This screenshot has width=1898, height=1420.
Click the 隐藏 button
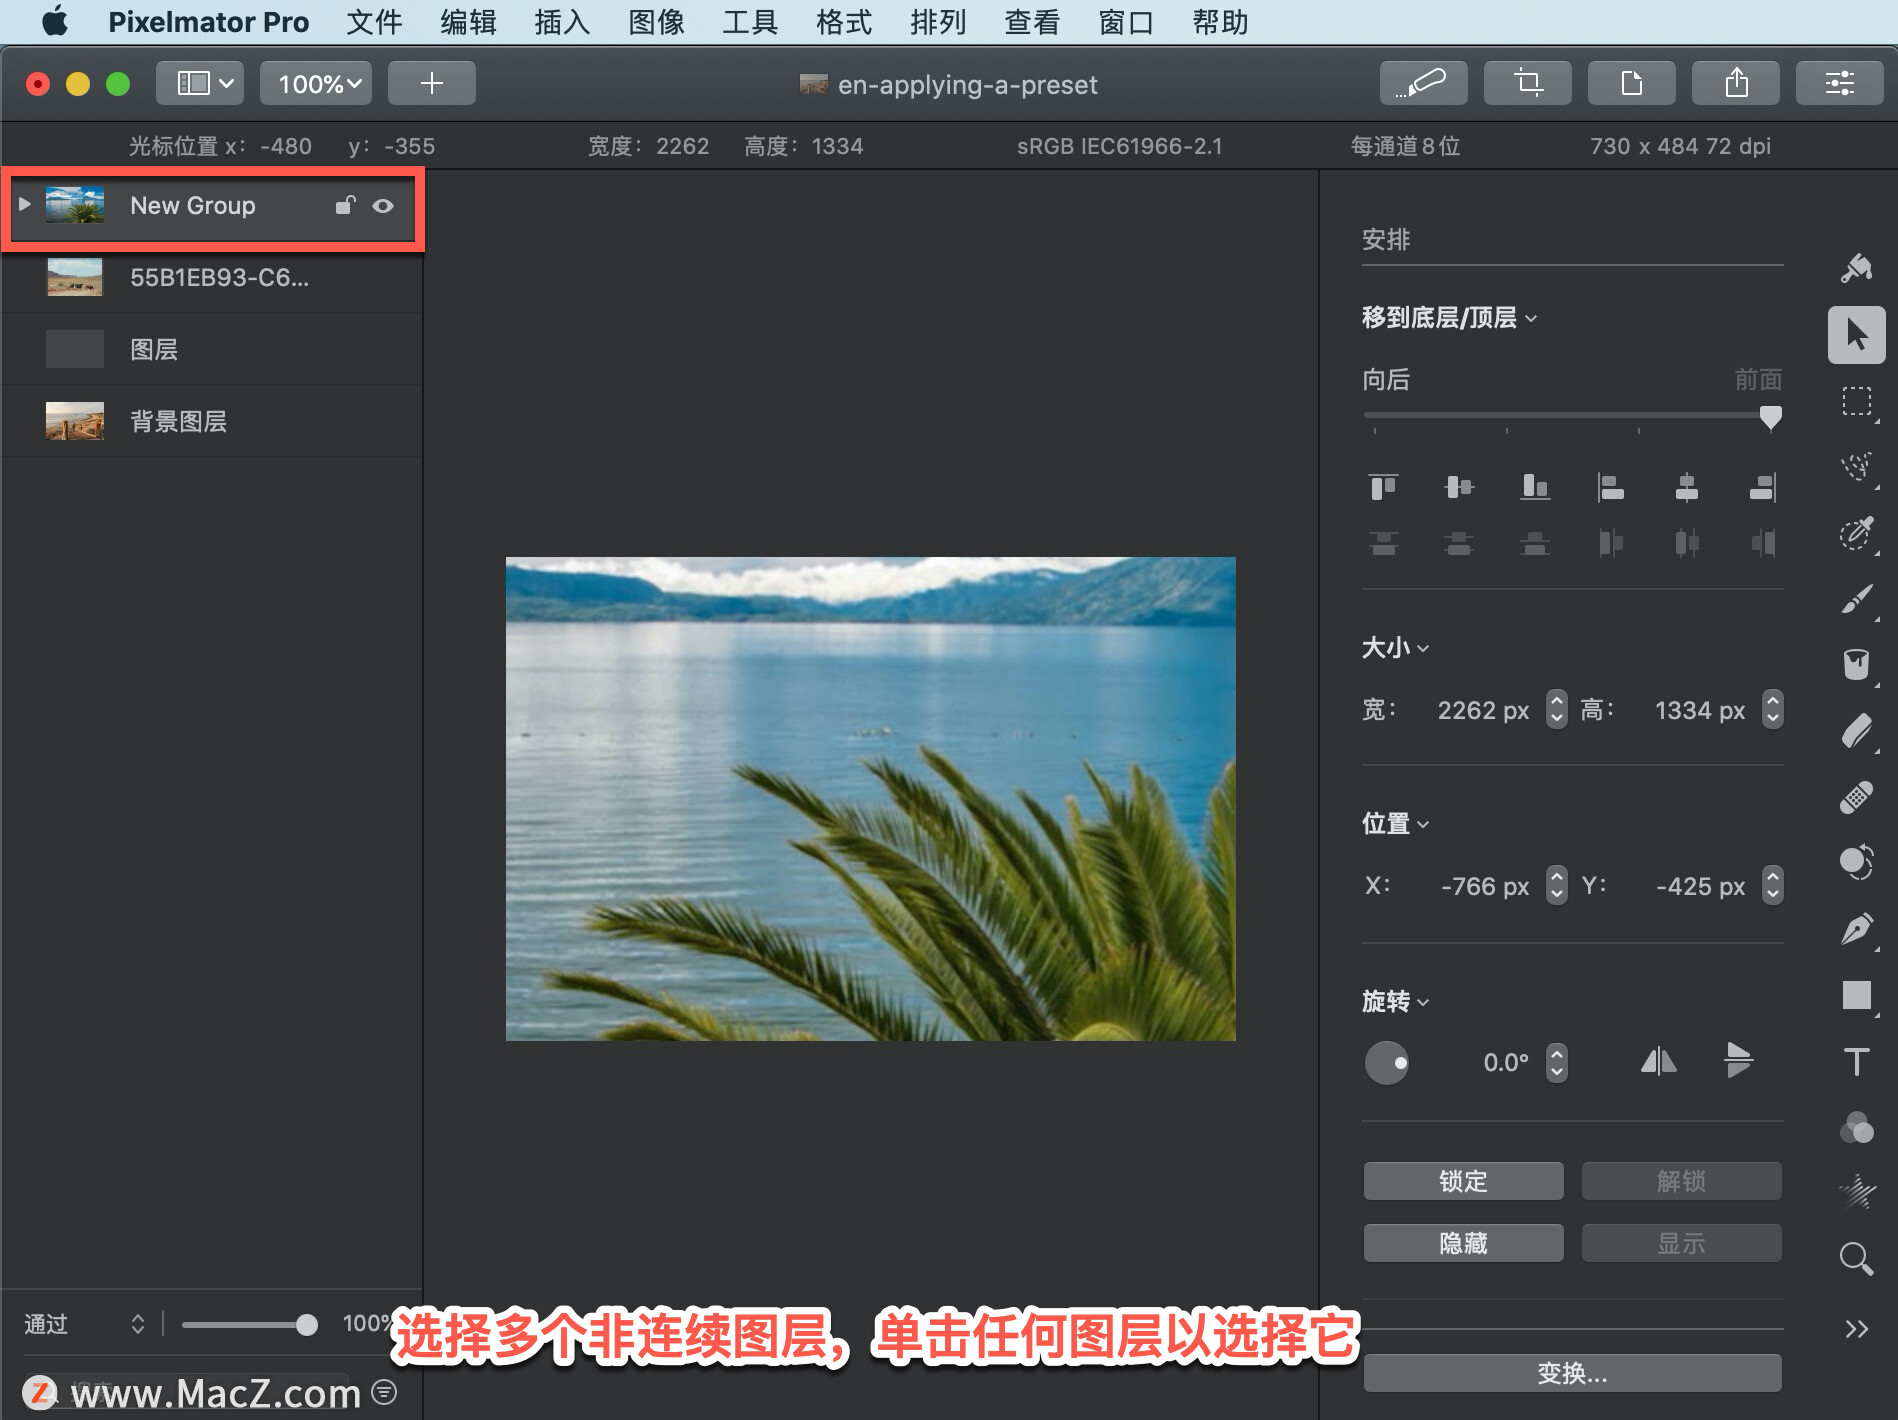(x=1463, y=1243)
